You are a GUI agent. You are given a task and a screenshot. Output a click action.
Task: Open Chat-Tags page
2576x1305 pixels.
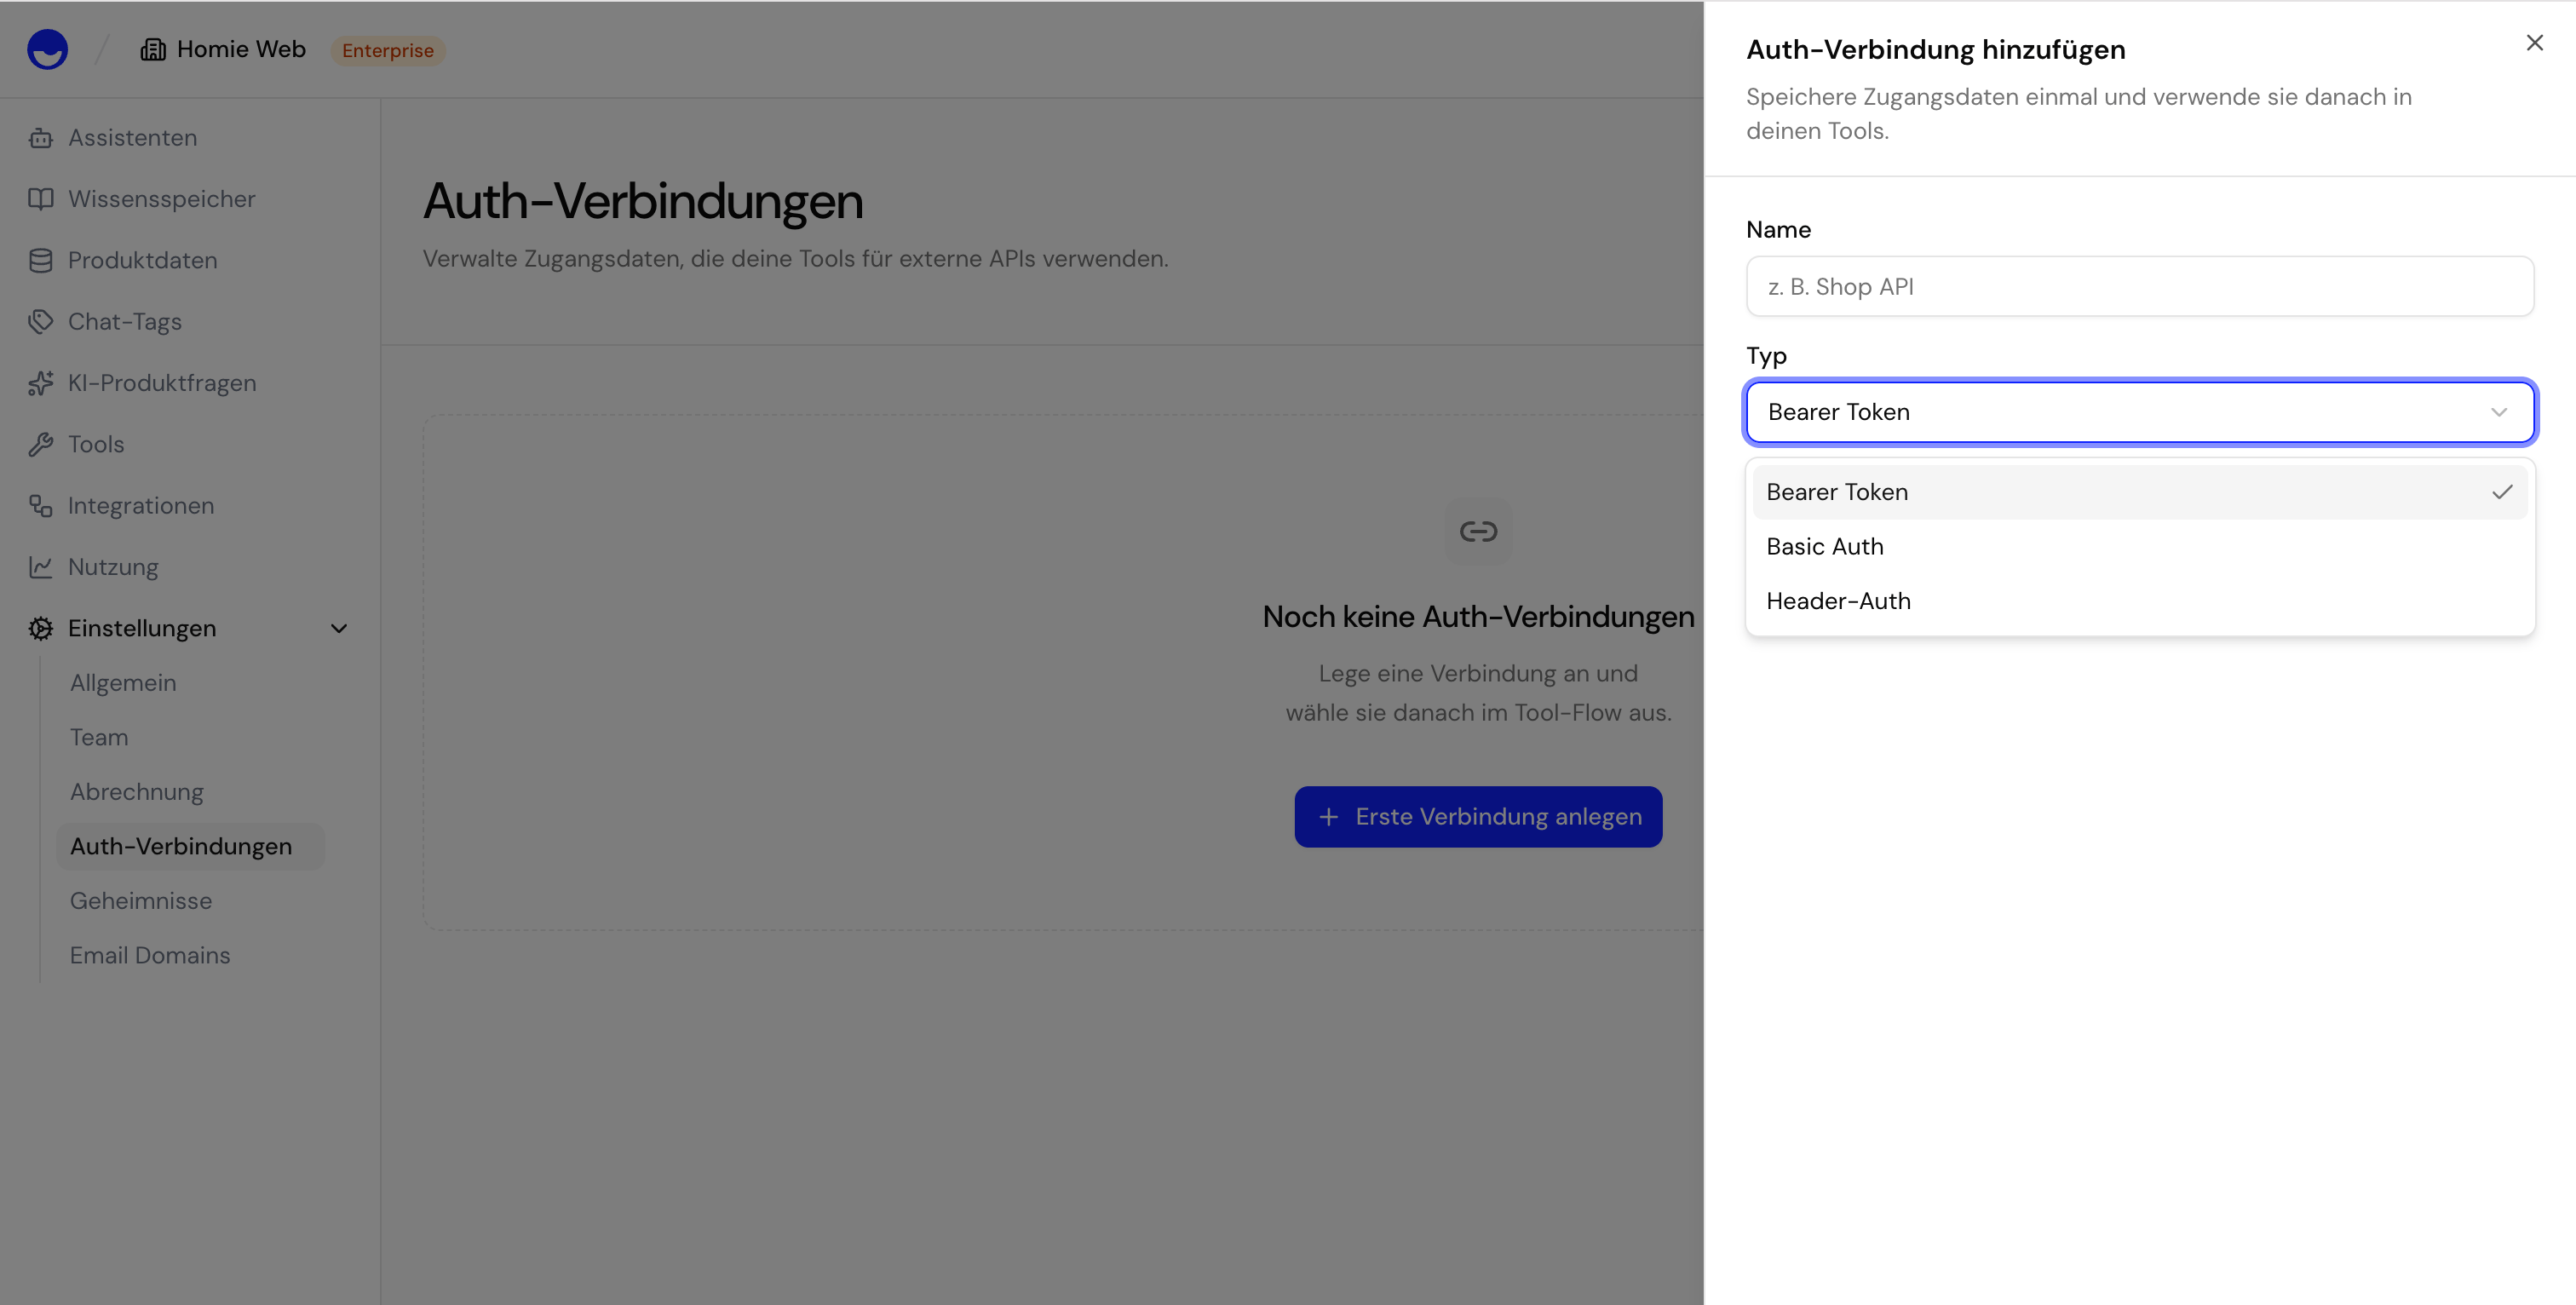coord(125,322)
